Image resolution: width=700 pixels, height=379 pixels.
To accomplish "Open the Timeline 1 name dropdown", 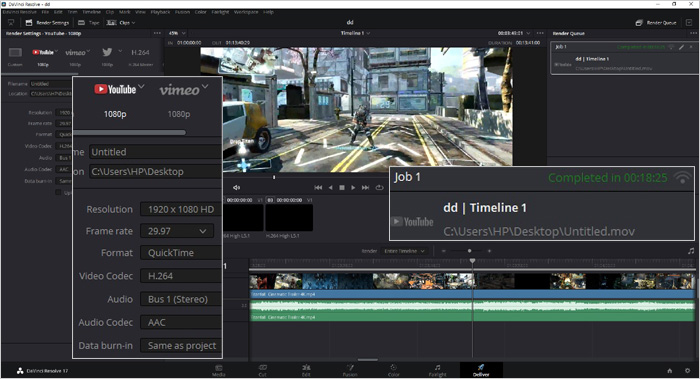I will (x=355, y=33).
